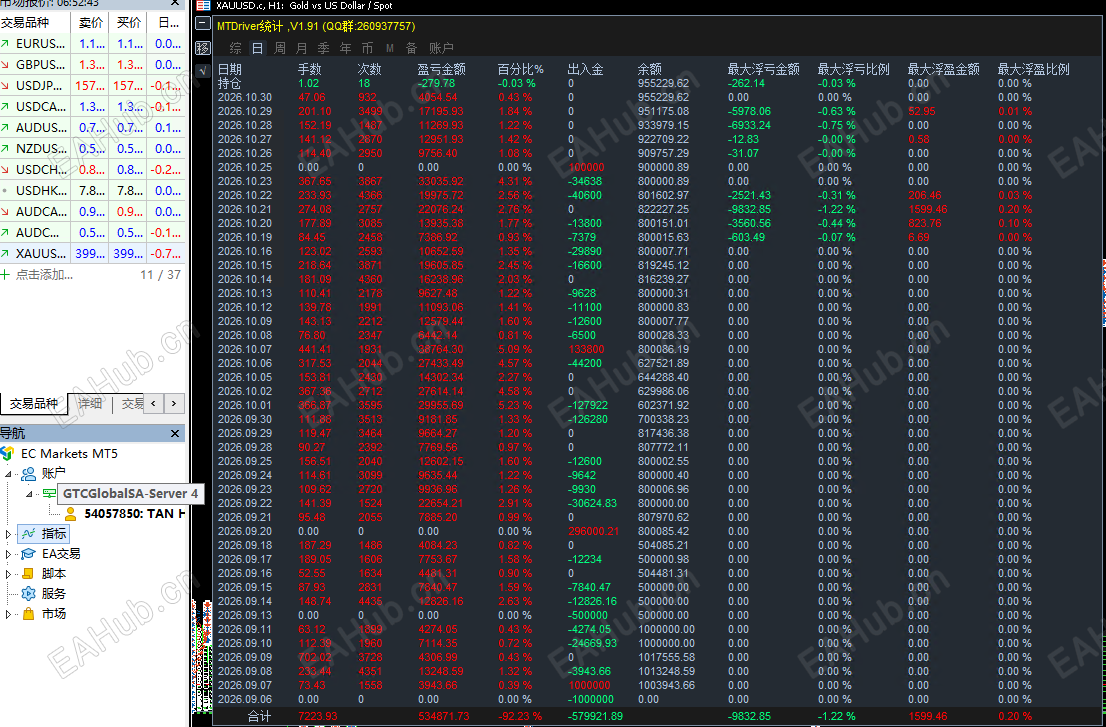
Task: Click the up arrow icon beside NZDUS row
Action: 6,149
